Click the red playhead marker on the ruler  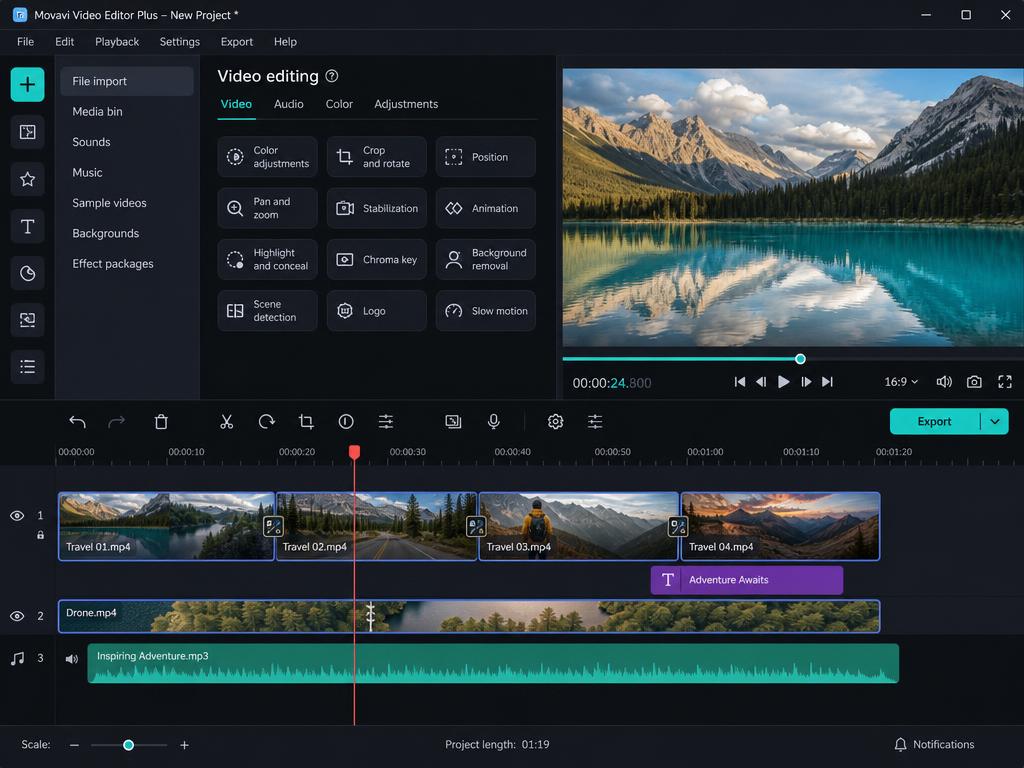355,452
